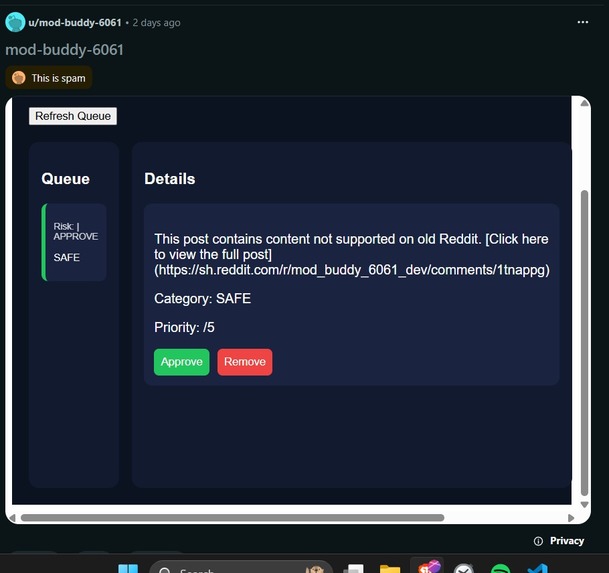Viewport: 609px width, 573px height.
Task: Click the Details panel heading
Action: [170, 179]
